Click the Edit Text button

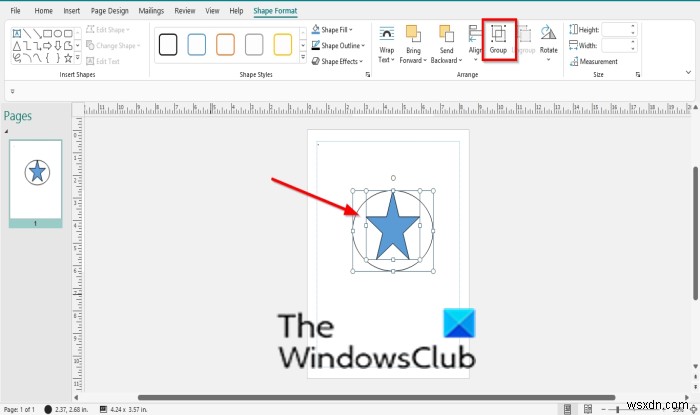click(x=103, y=61)
